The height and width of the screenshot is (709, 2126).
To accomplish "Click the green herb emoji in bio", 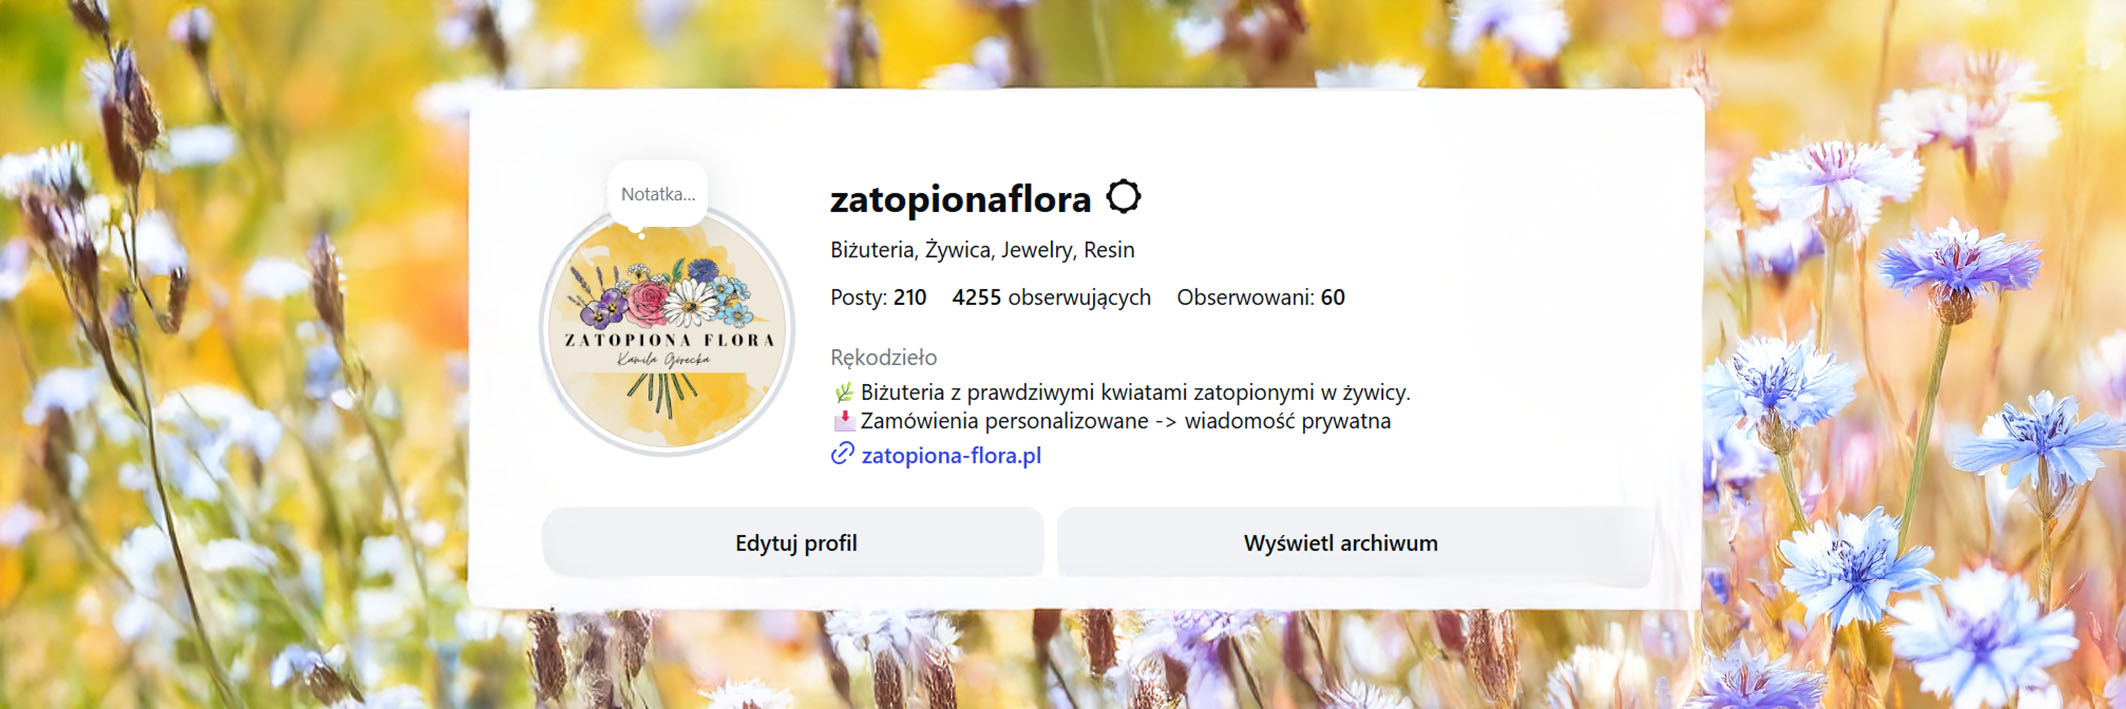I will pos(843,392).
